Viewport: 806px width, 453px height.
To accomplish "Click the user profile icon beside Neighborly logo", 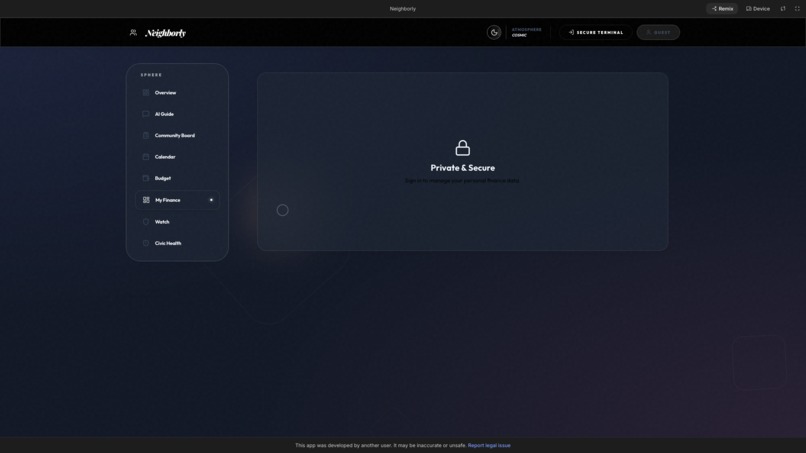I will click(x=133, y=32).
